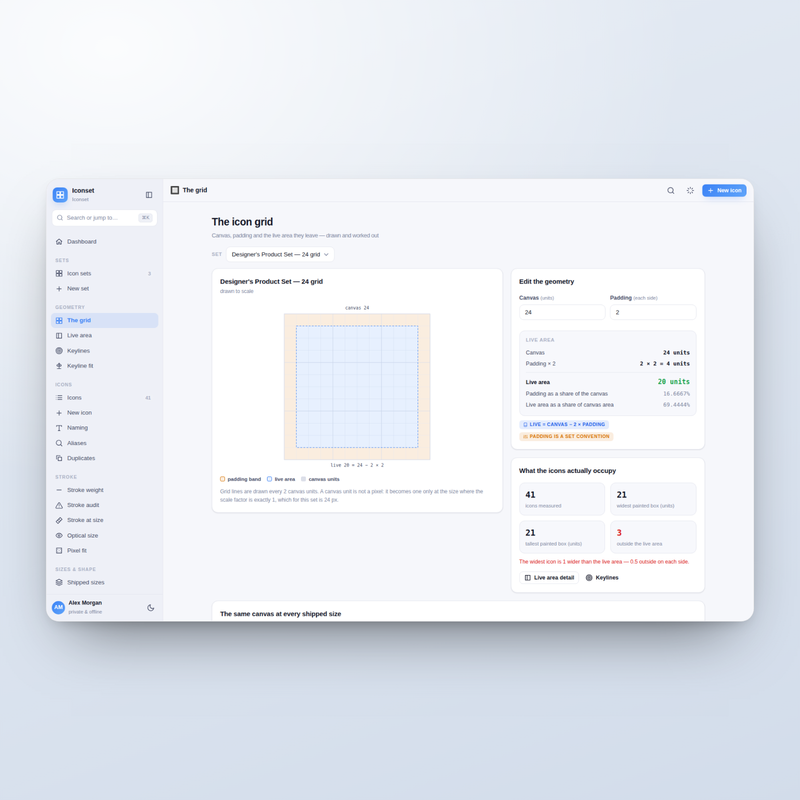Image resolution: width=800 pixels, height=800 pixels.
Task: Click the Duplicates copy icon
Action: [59, 458]
